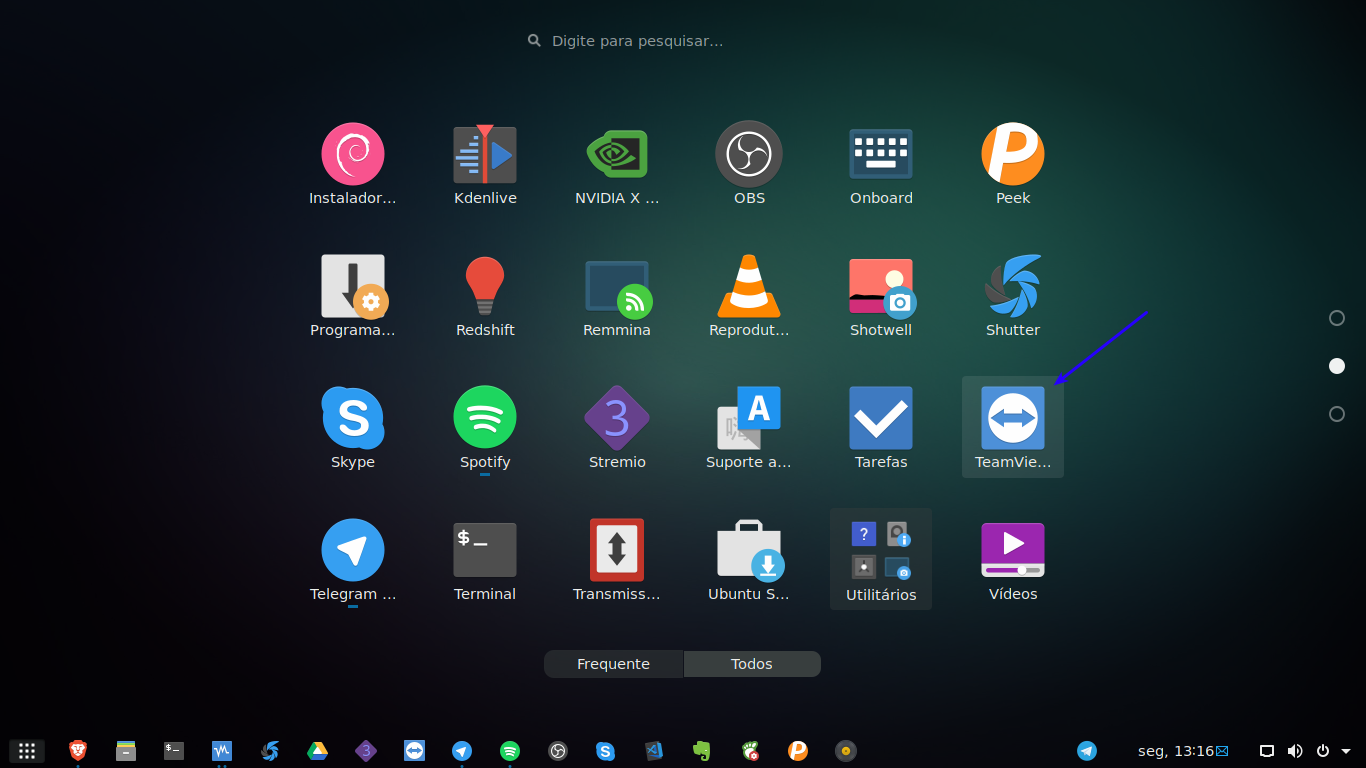Launch Peek from the app grid
1366x768 pixels.
pos(1013,165)
